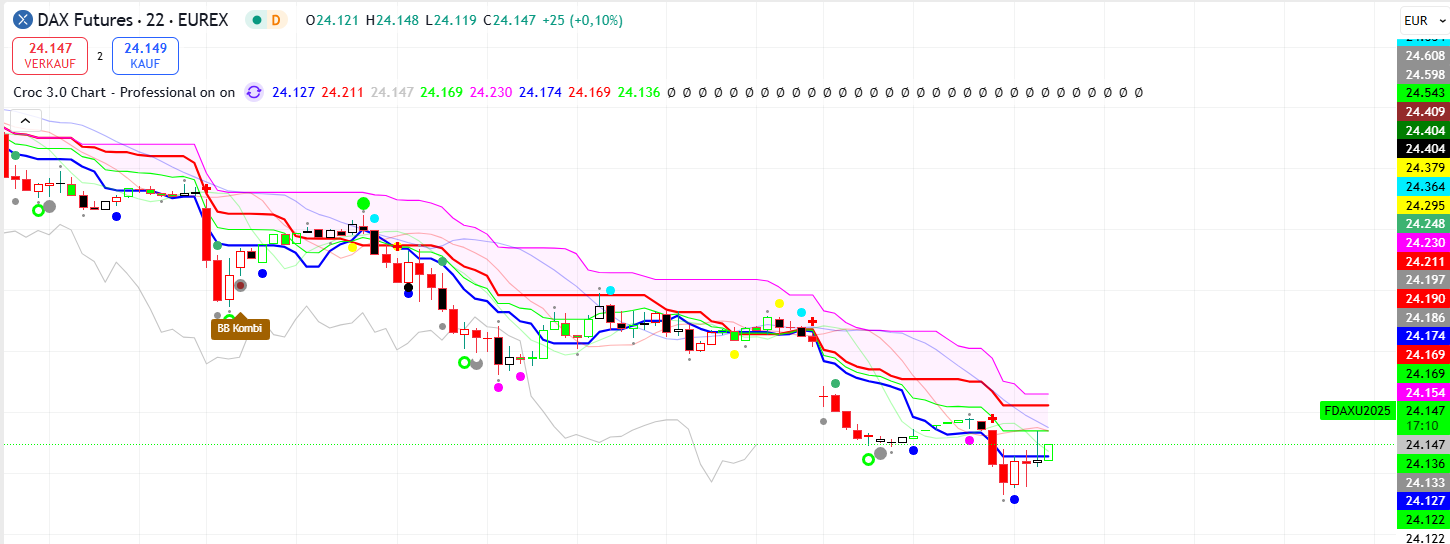Click the DAX Futures symbol logo icon
This screenshot has height=544, width=1450.
coord(22,20)
